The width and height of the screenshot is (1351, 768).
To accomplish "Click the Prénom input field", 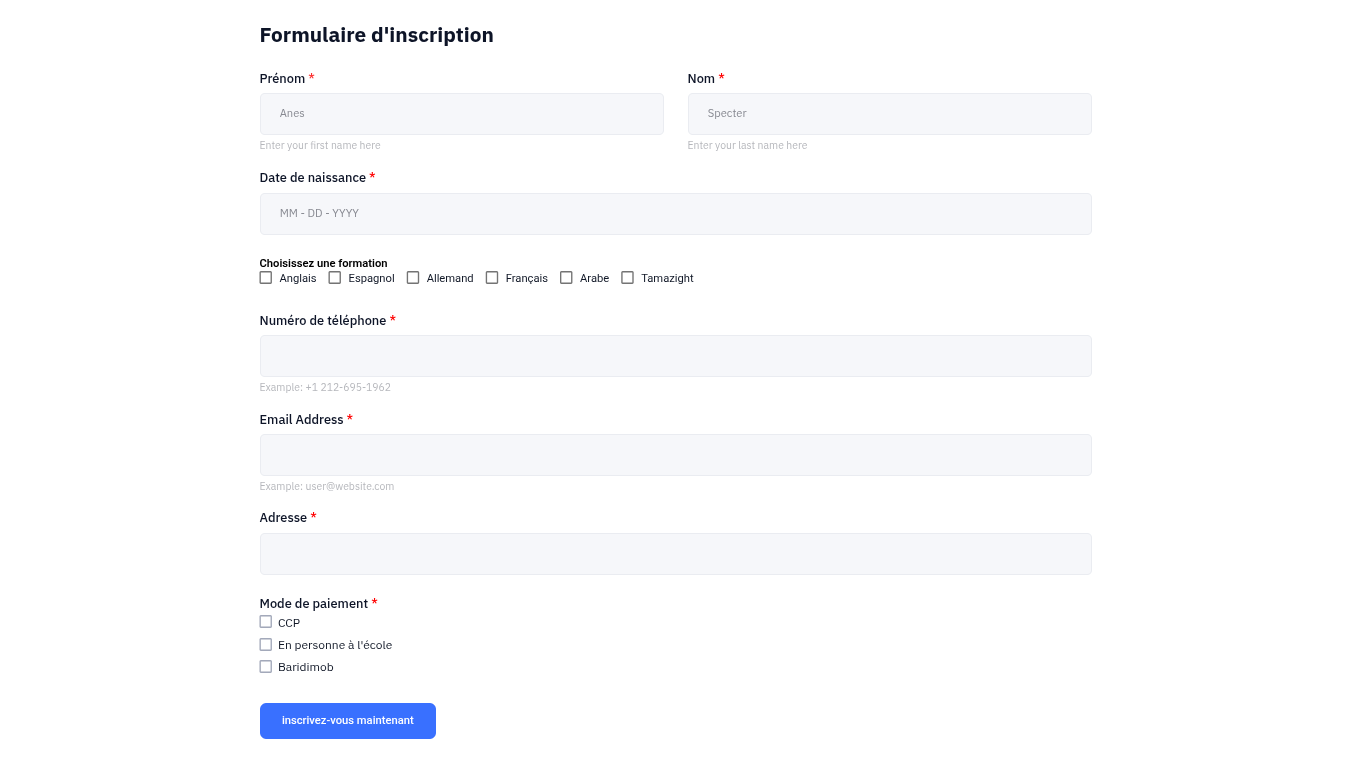I will tap(462, 114).
